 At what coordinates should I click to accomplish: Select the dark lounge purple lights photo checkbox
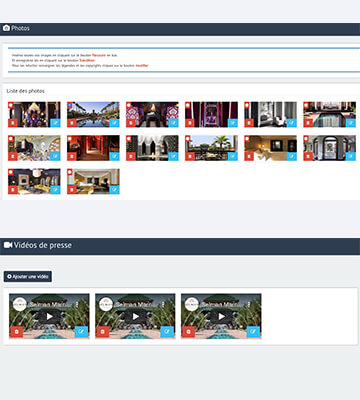[11, 105]
